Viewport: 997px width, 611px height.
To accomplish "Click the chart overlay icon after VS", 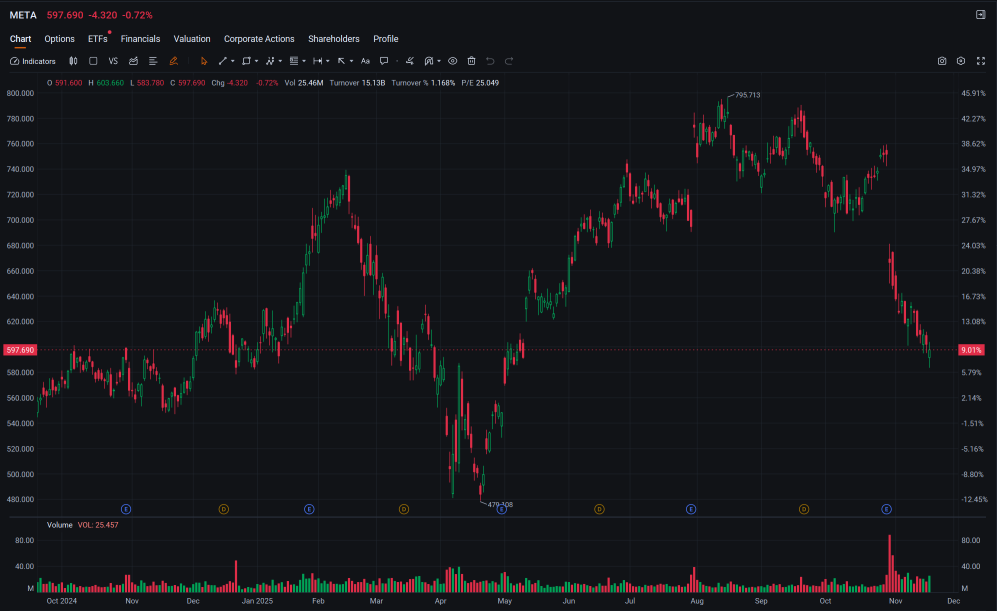I will pos(134,61).
